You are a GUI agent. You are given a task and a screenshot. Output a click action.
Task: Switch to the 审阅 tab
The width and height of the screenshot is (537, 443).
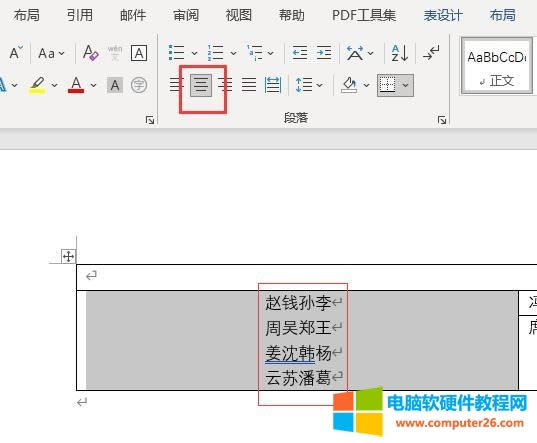pos(186,16)
